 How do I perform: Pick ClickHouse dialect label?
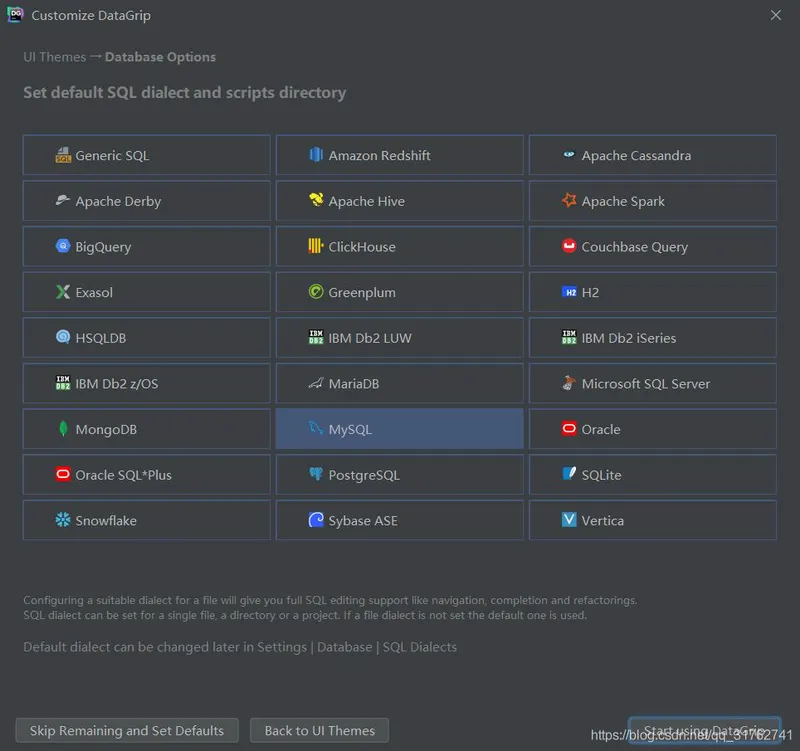coord(362,247)
